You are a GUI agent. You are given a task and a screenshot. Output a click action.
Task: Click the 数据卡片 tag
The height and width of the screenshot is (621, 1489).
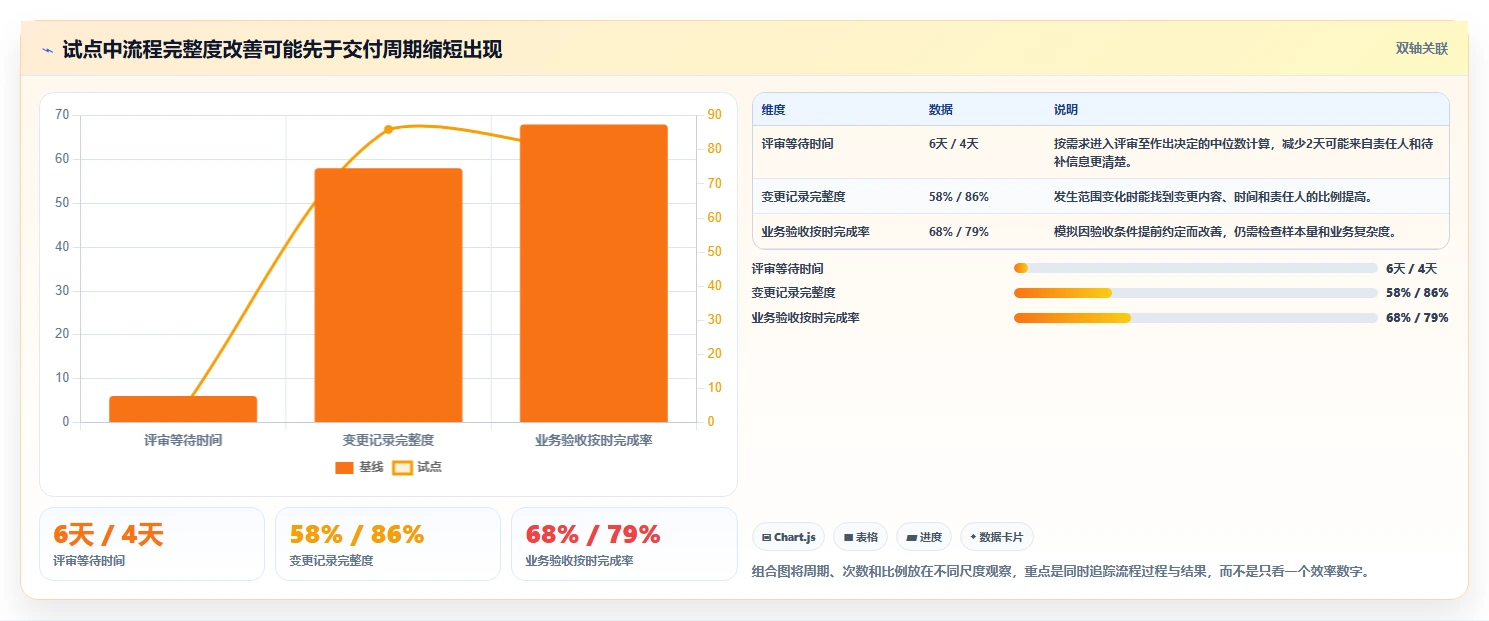click(997, 537)
